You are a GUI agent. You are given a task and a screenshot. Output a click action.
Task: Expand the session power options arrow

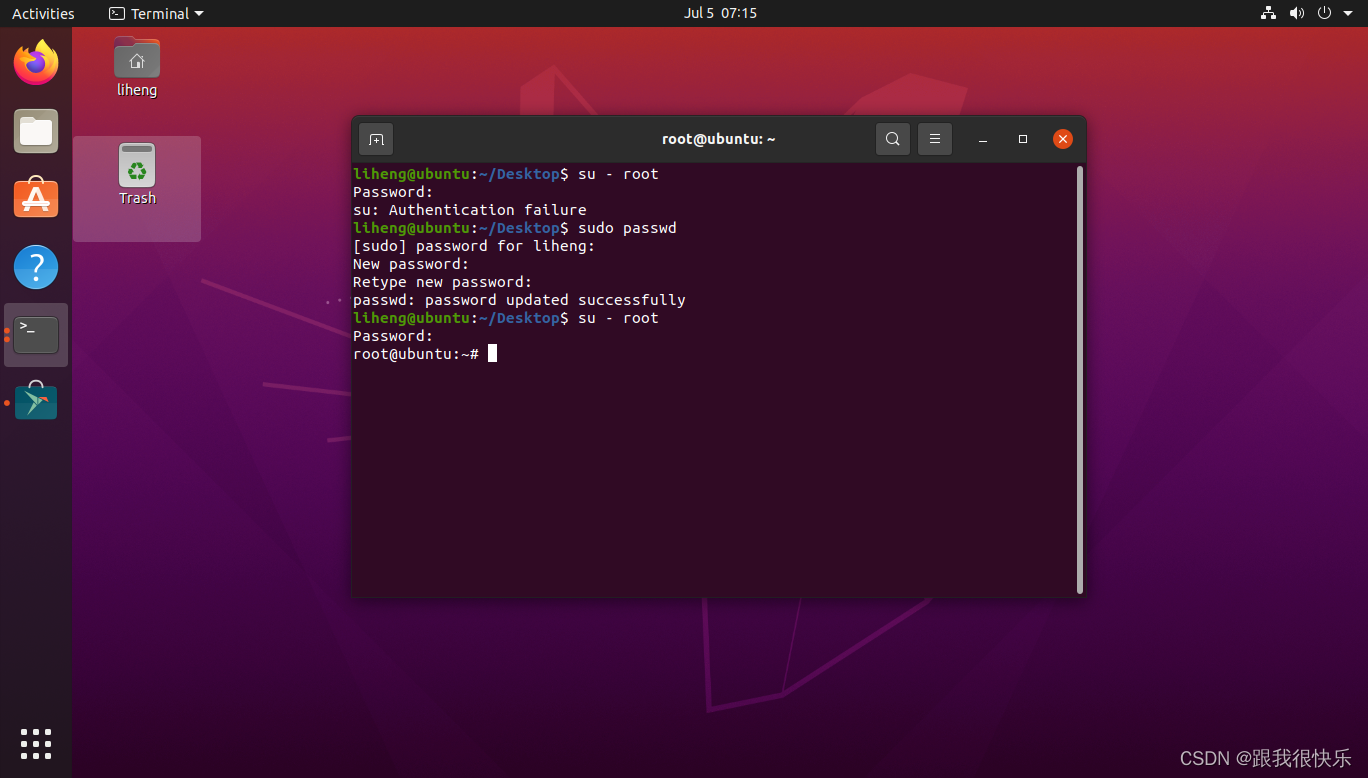tap(1348, 13)
